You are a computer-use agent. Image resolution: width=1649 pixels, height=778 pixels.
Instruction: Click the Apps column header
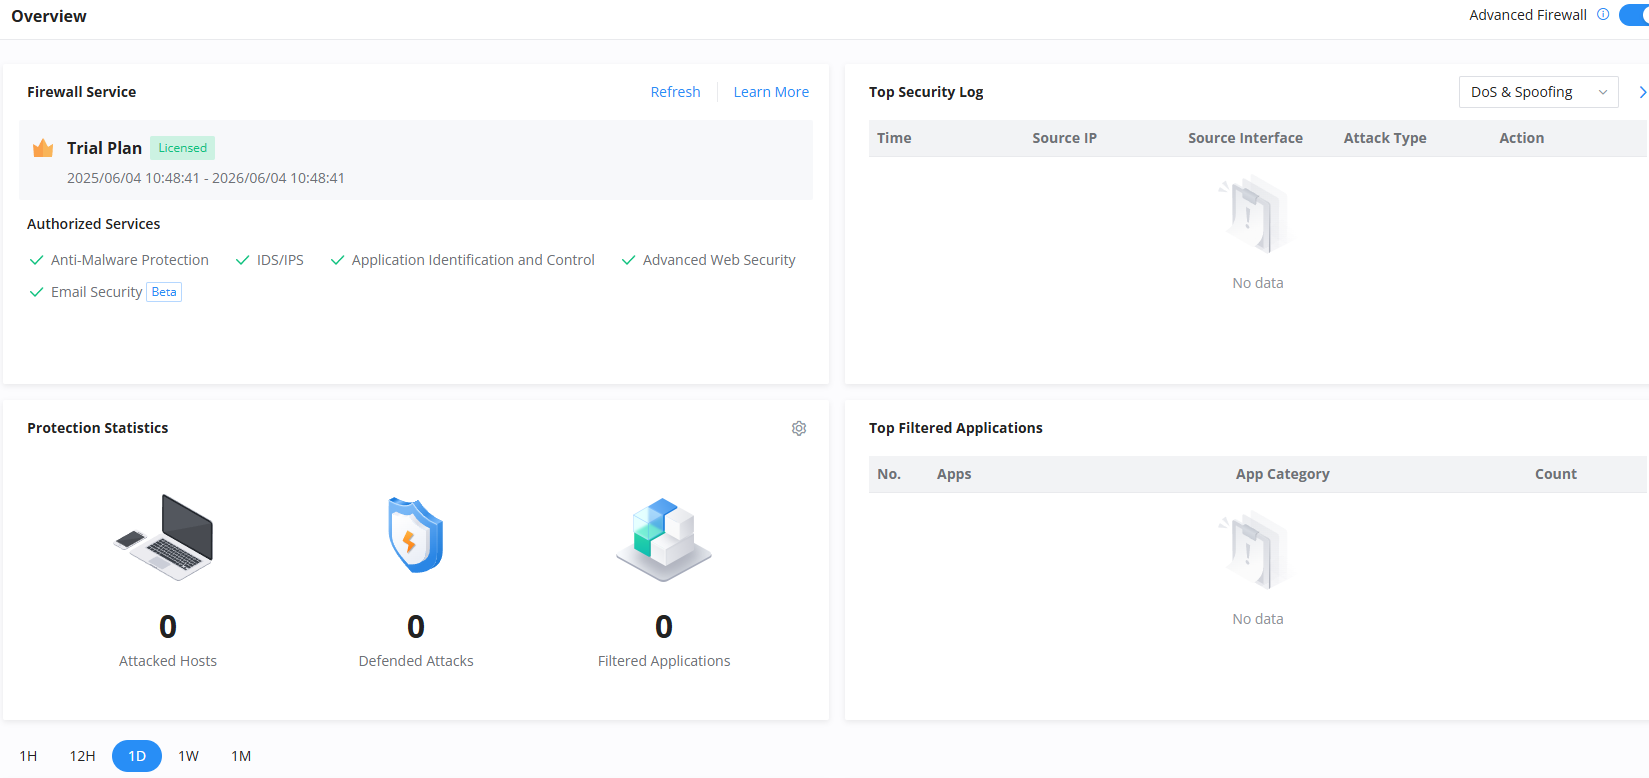point(954,474)
